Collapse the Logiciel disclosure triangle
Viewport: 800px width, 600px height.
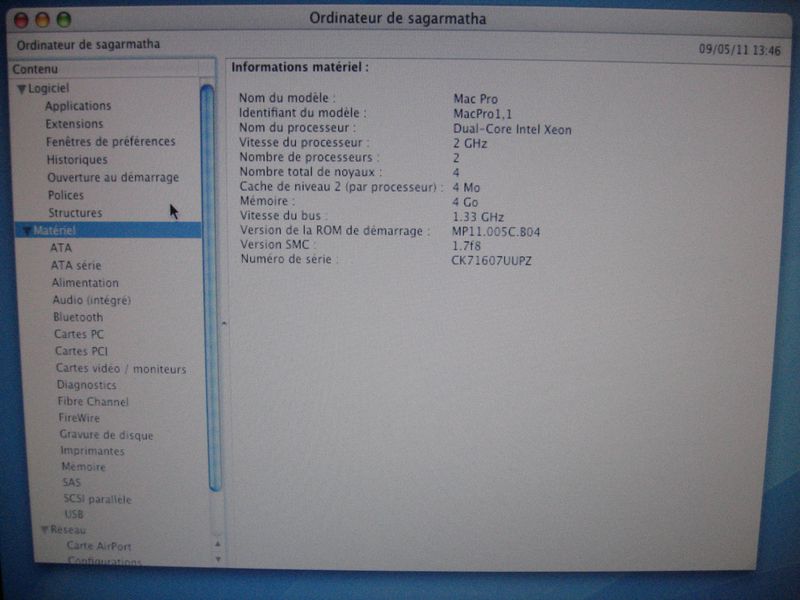point(21,89)
